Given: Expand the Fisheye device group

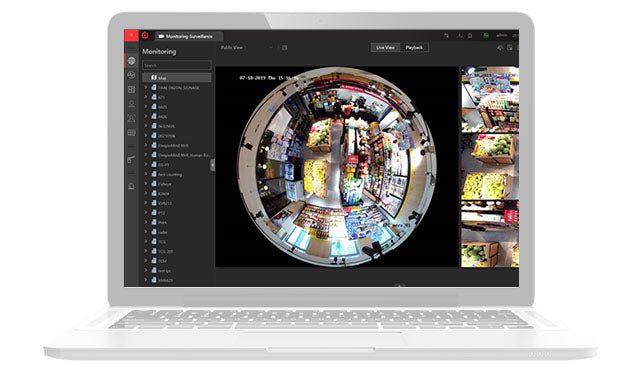Looking at the screenshot, I should pos(146,184).
